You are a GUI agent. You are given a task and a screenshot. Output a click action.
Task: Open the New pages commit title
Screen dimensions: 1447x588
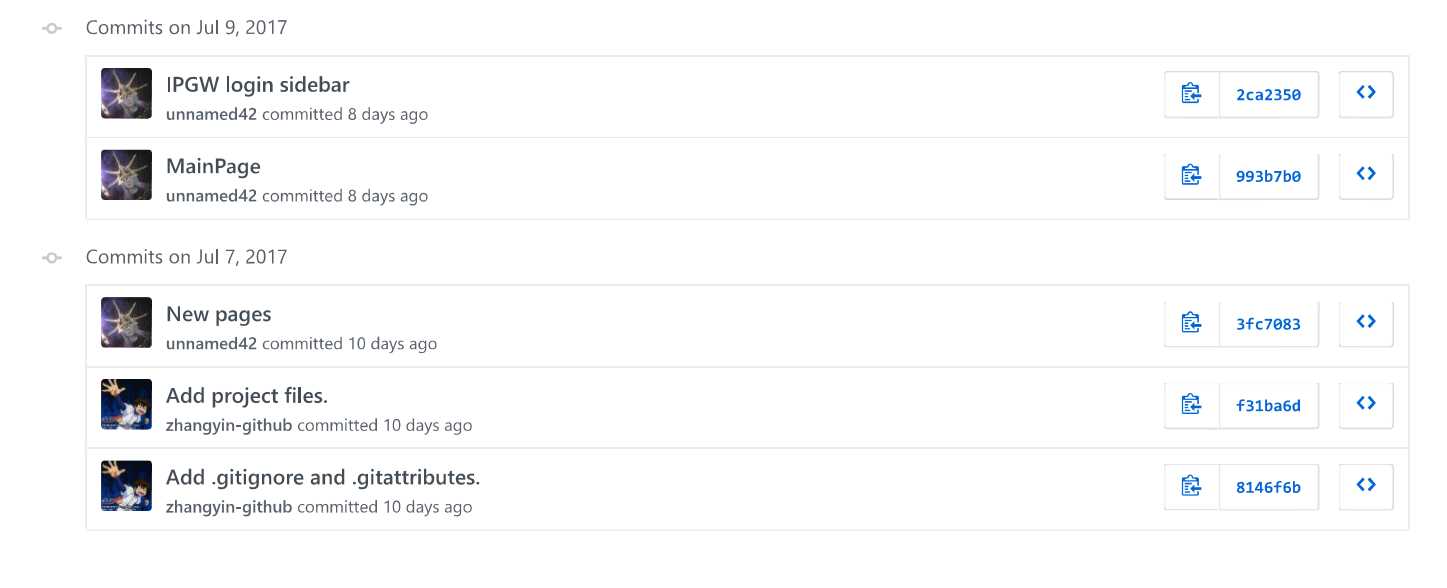point(219,314)
